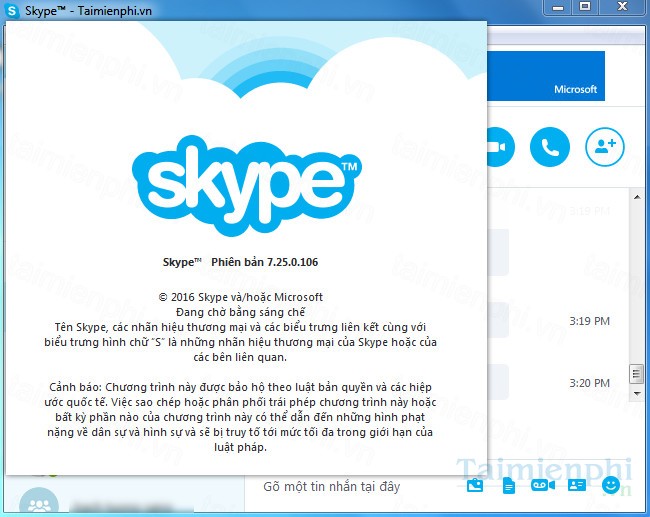
Task: Close the Skype window
Action: click(623, 7)
